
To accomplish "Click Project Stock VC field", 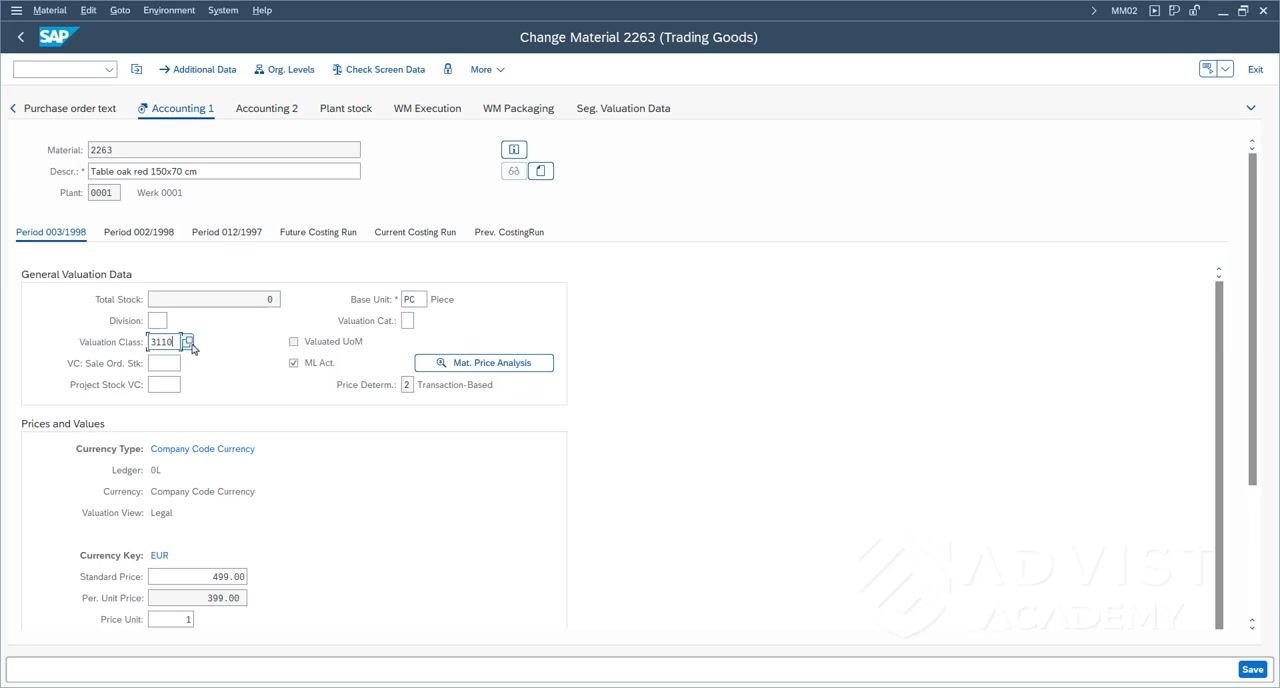I will coord(164,385).
